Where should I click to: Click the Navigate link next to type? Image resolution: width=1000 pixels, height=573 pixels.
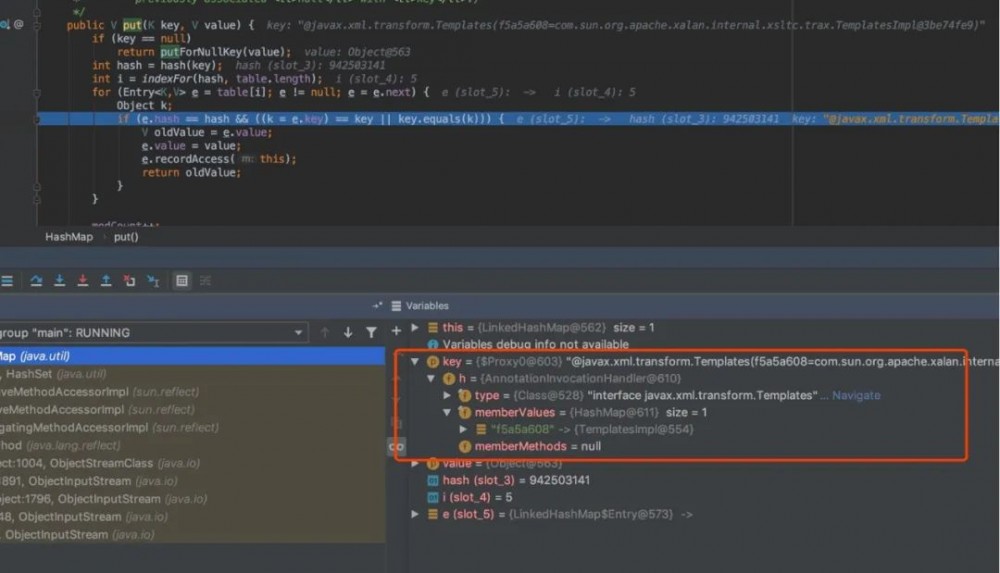tap(856, 396)
